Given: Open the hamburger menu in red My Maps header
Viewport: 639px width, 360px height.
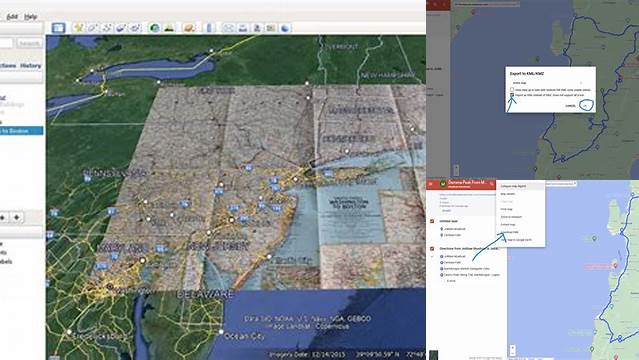Looking at the screenshot, I should tap(430, 184).
